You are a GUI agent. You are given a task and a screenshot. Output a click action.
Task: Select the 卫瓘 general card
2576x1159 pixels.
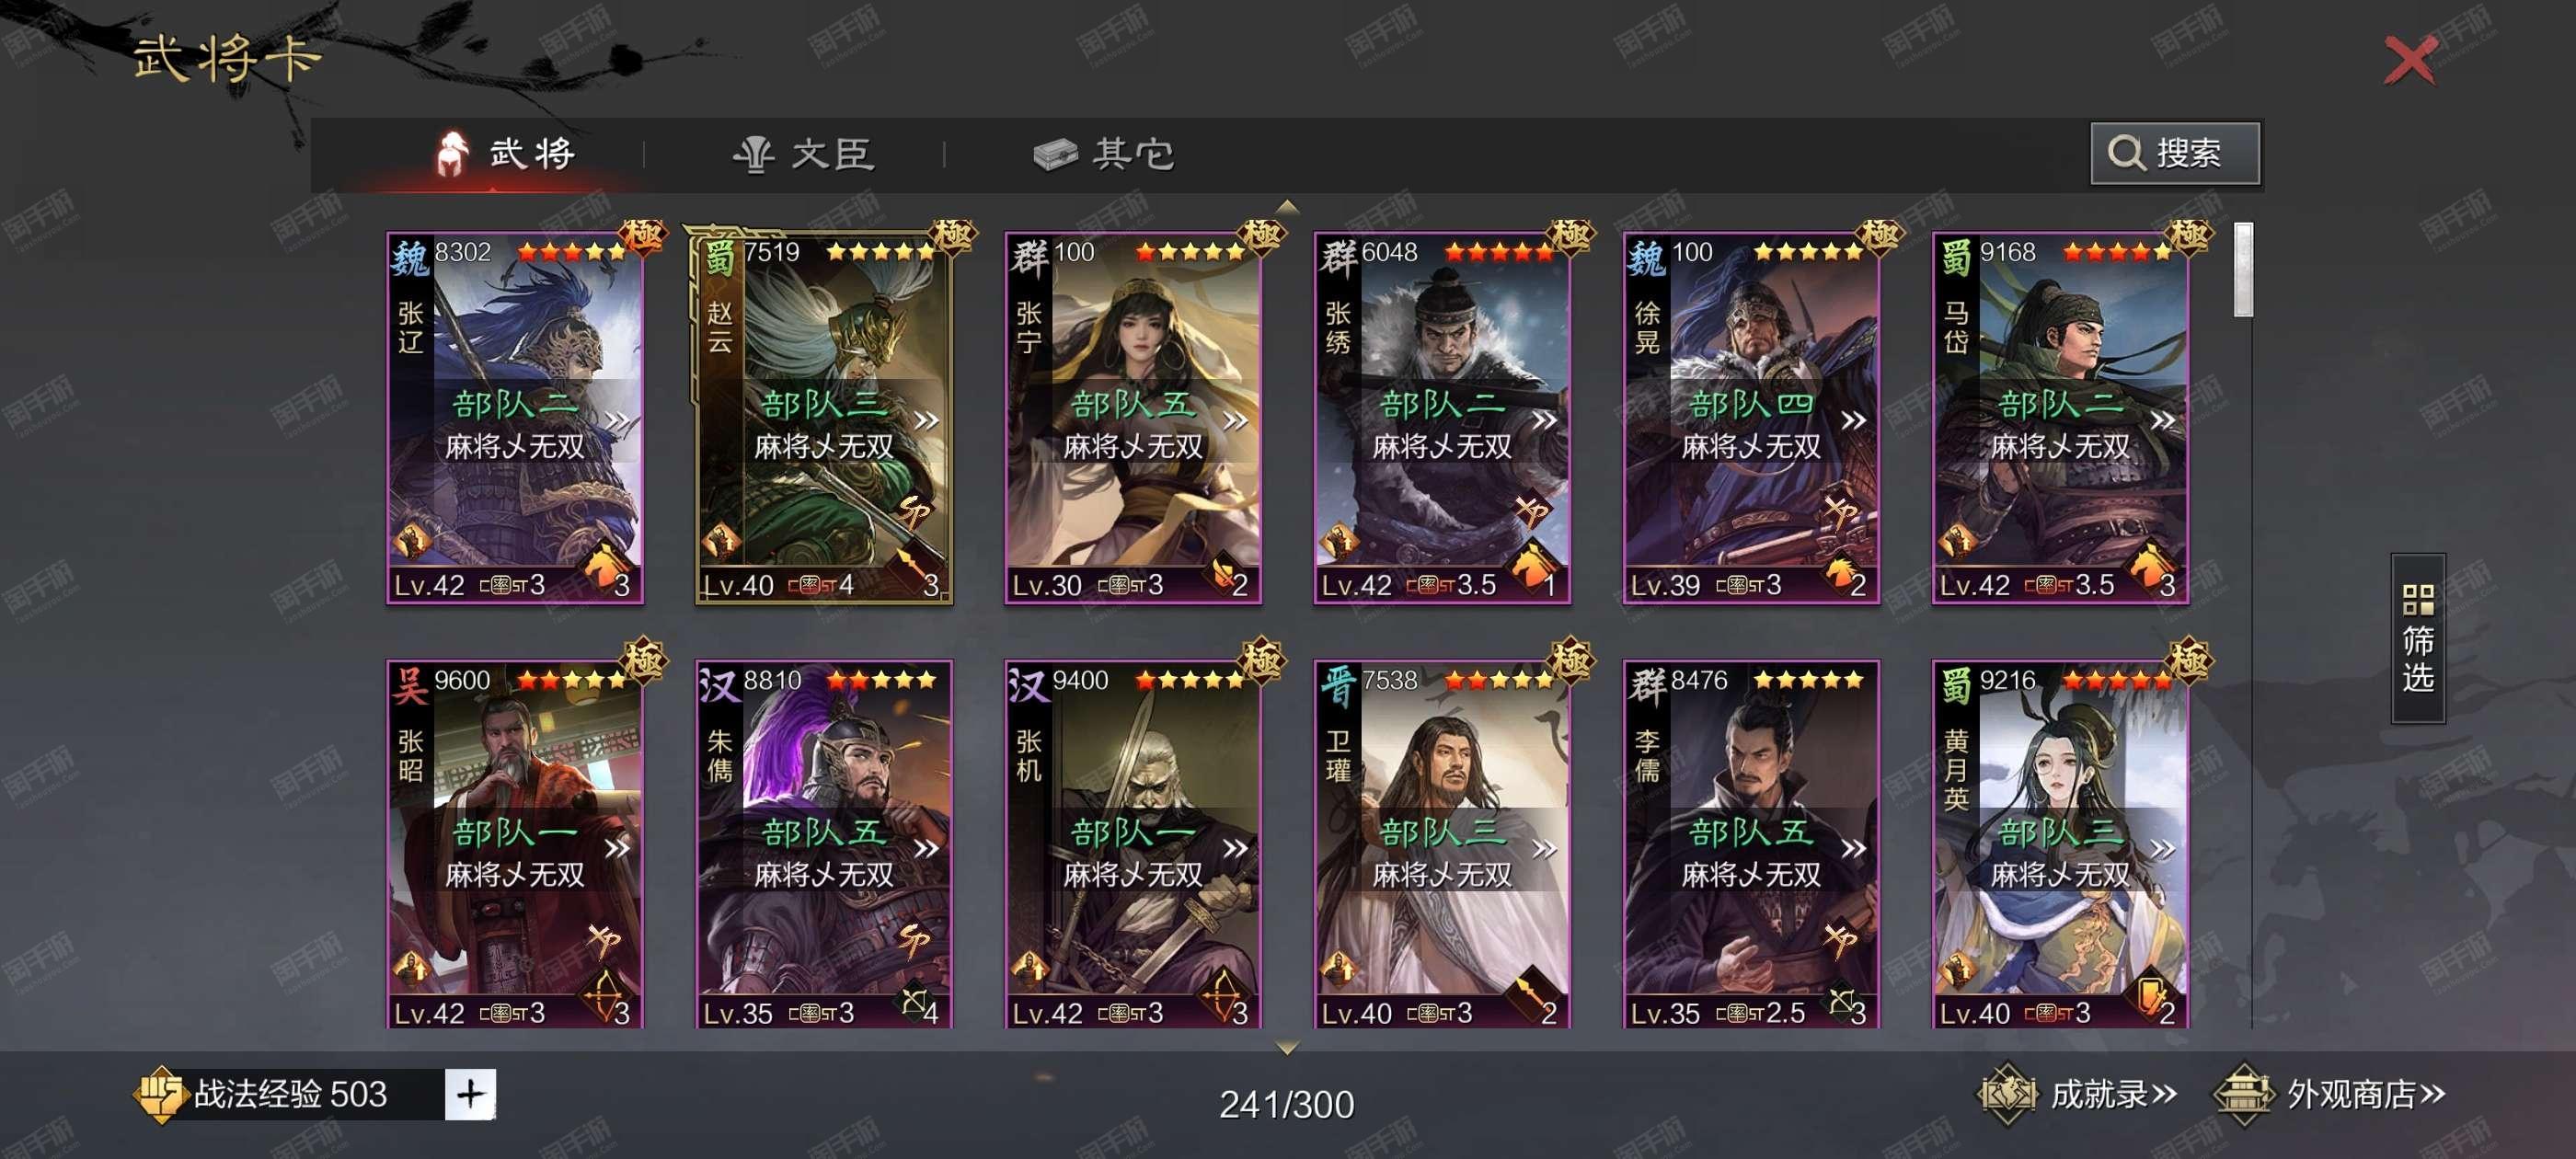coord(1441,844)
